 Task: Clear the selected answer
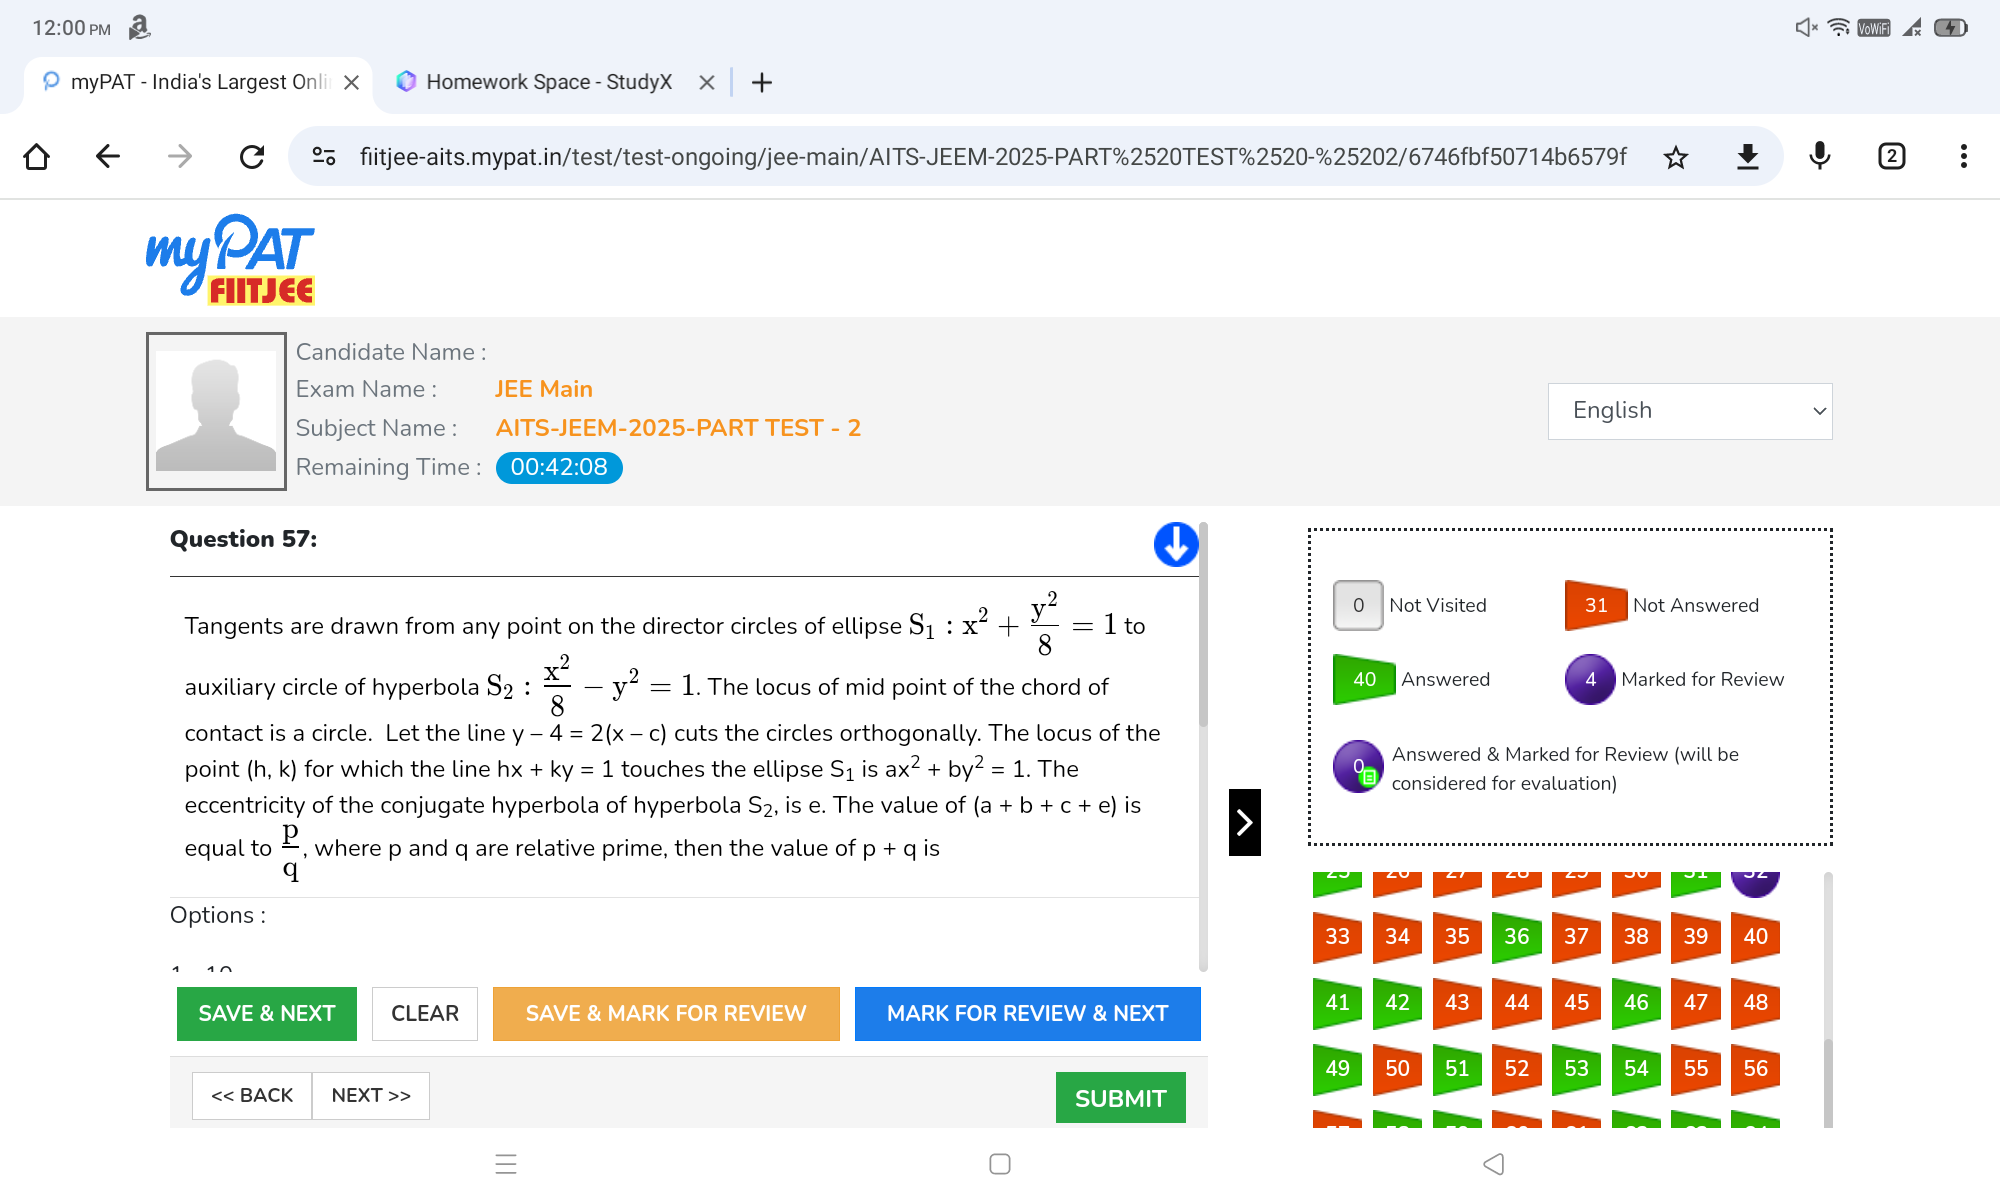point(425,1013)
